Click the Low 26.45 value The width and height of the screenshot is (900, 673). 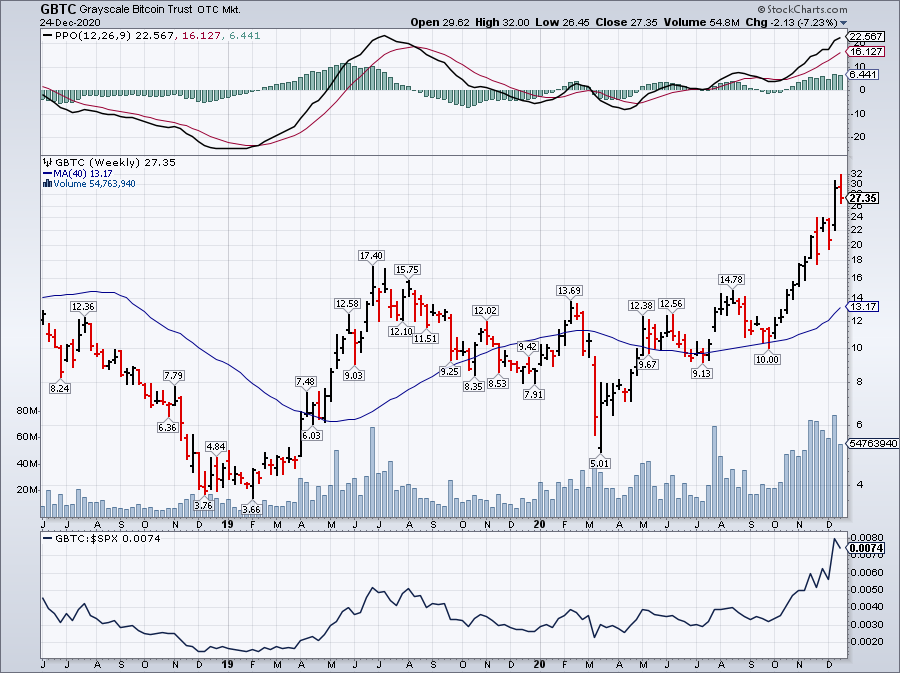(x=562, y=22)
